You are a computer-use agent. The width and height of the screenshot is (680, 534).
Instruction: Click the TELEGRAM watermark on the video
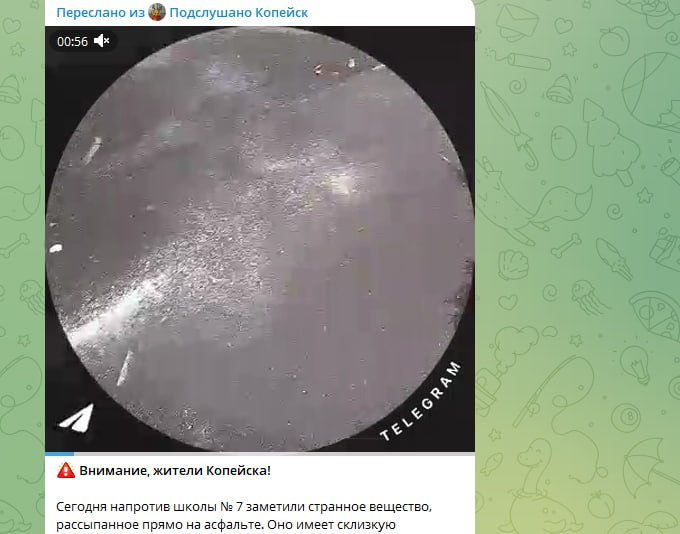pos(421,401)
